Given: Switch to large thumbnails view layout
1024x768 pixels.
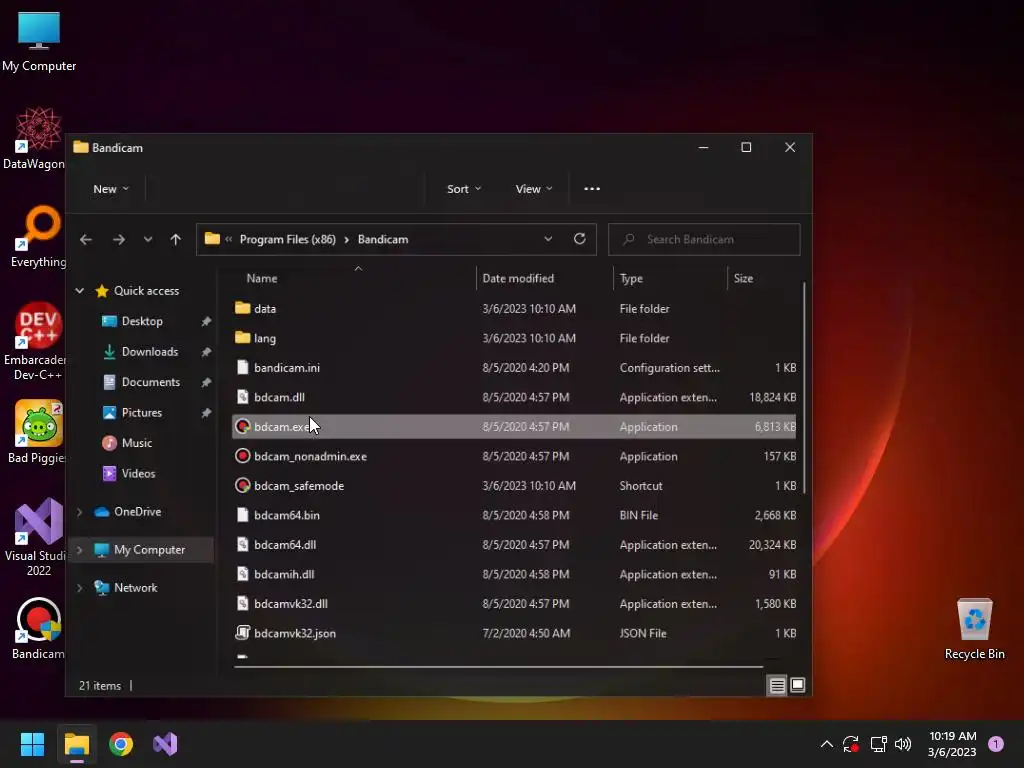Looking at the screenshot, I should pos(797,685).
